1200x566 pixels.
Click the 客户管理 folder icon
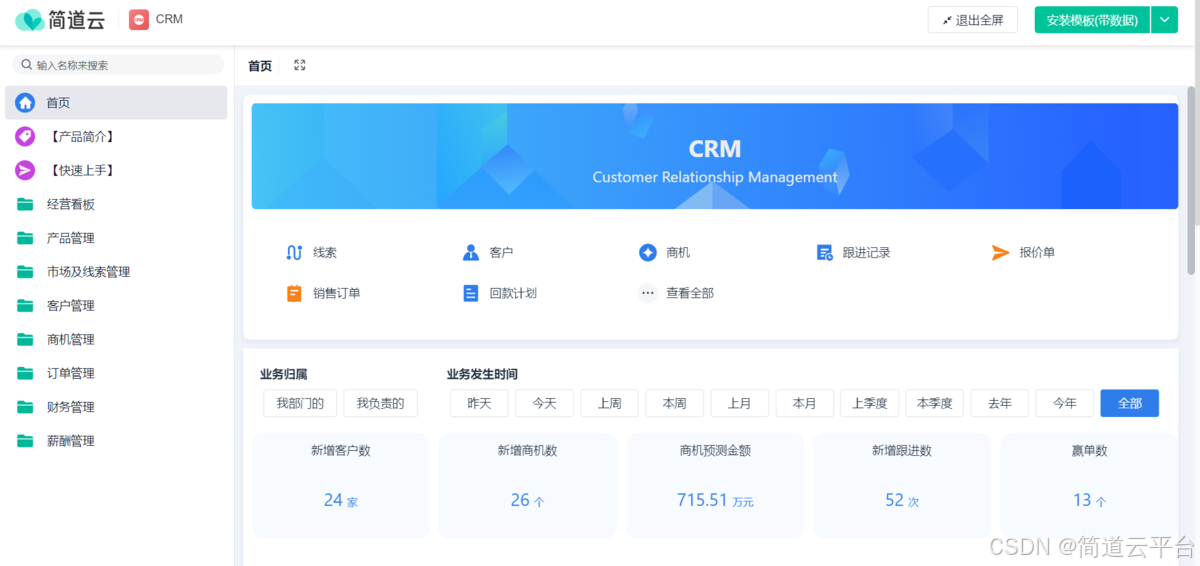tap(25, 306)
